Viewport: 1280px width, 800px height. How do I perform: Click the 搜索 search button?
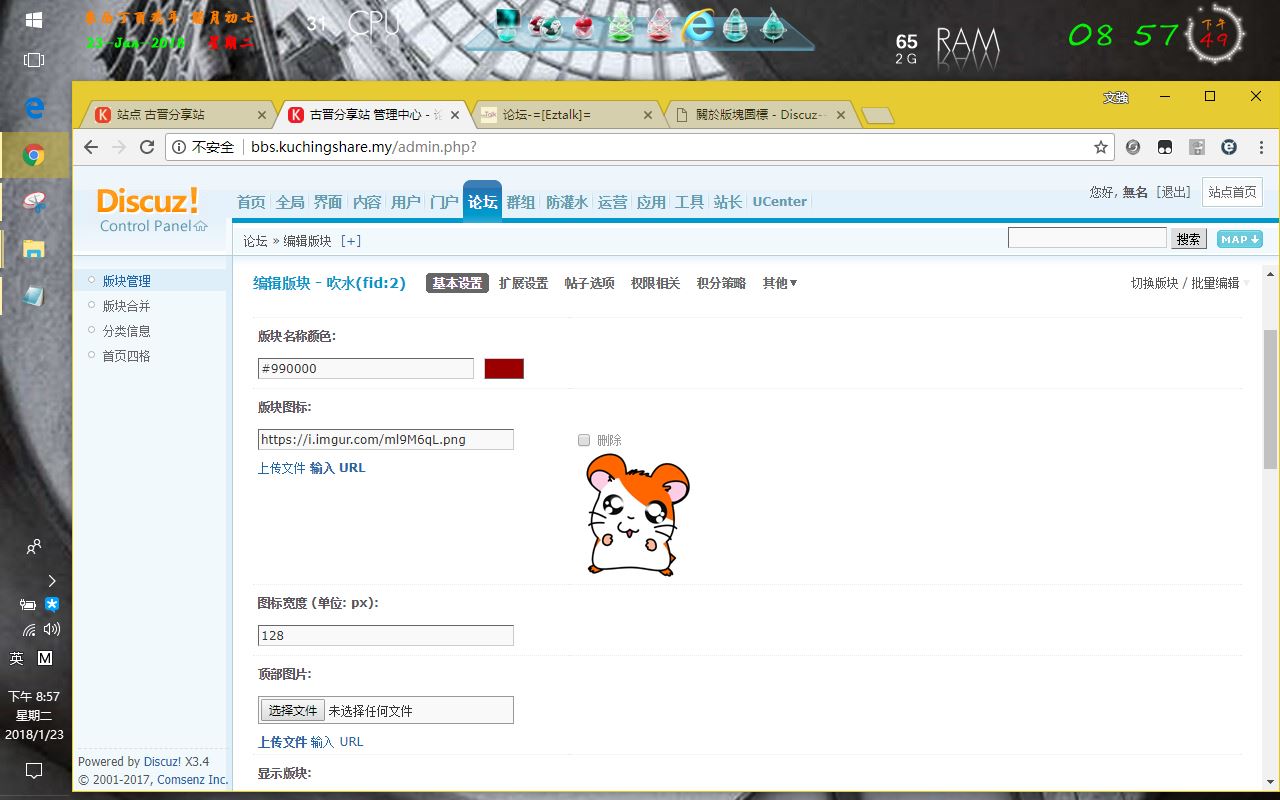pyautogui.click(x=1189, y=239)
